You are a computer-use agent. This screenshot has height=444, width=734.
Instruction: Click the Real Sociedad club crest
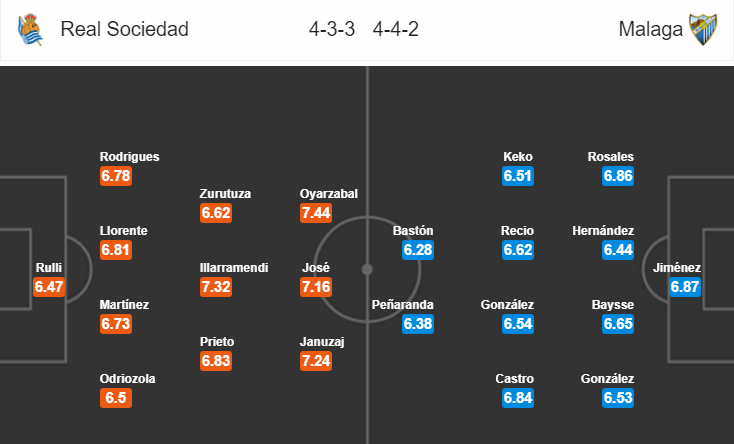tap(30, 29)
